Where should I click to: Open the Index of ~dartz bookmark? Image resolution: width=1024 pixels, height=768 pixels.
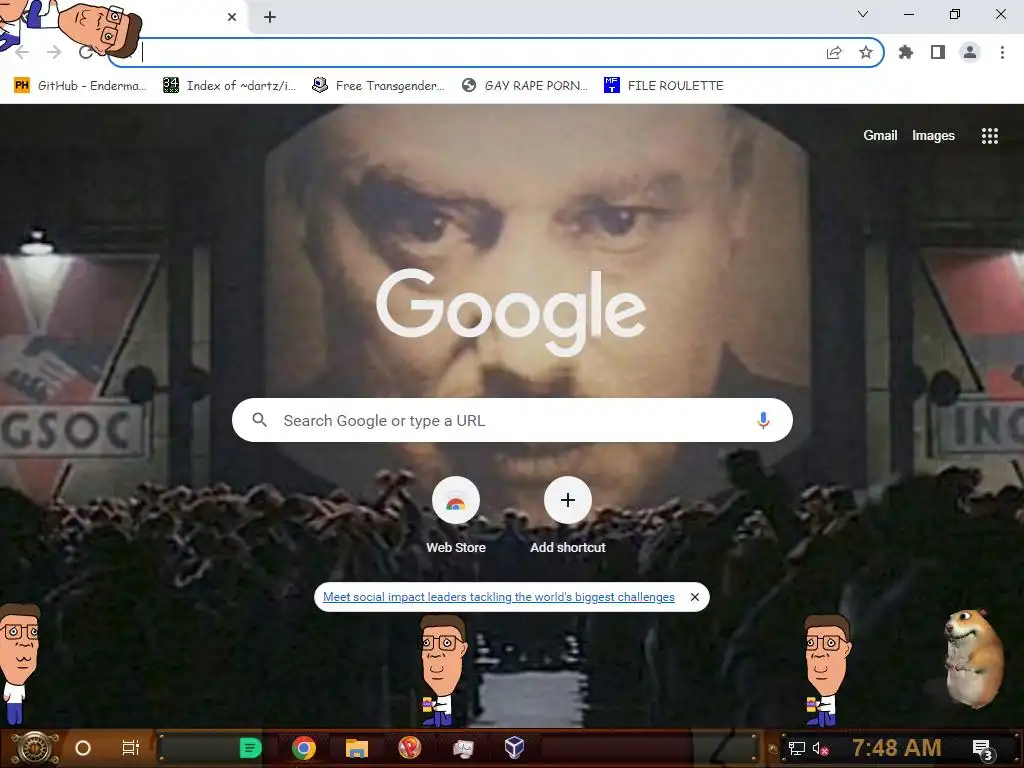click(229, 86)
